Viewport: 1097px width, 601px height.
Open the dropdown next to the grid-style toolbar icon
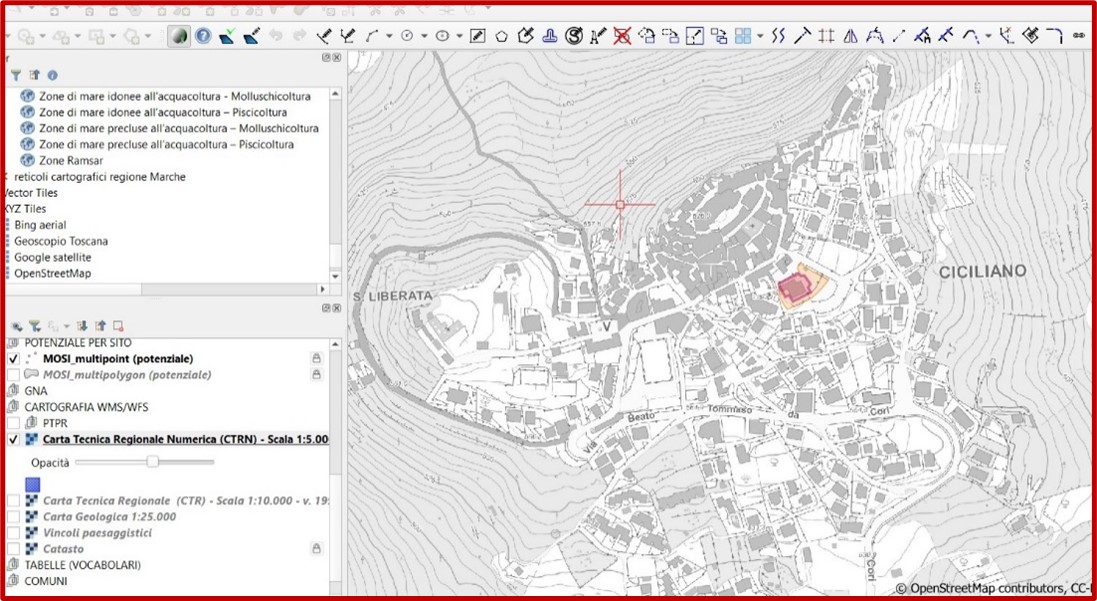click(x=760, y=36)
